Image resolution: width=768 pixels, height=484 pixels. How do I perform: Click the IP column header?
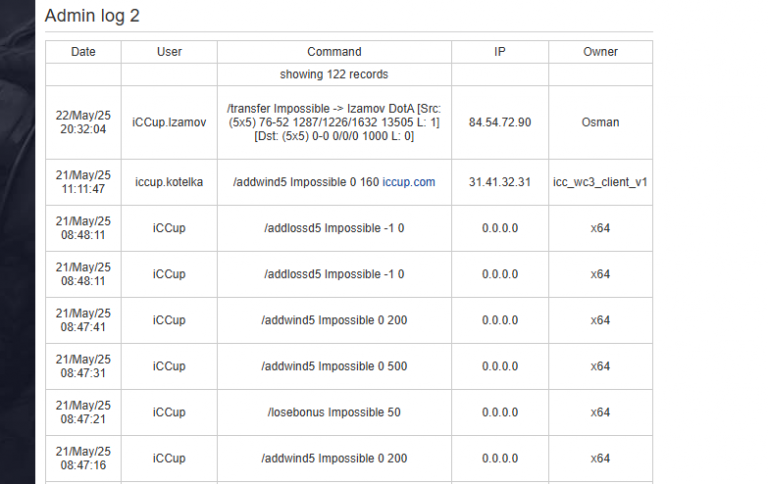click(500, 52)
